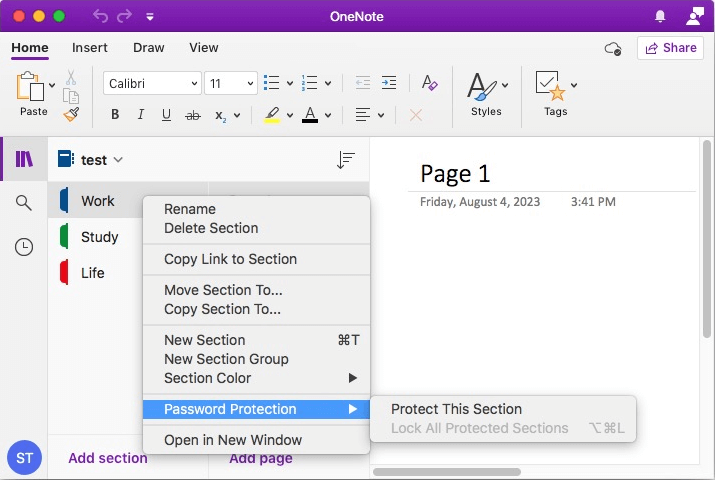The width and height of the screenshot is (715, 480).
Task: Open the notifications bell icon
Action: pyautogui.click(x=660, y=16)
